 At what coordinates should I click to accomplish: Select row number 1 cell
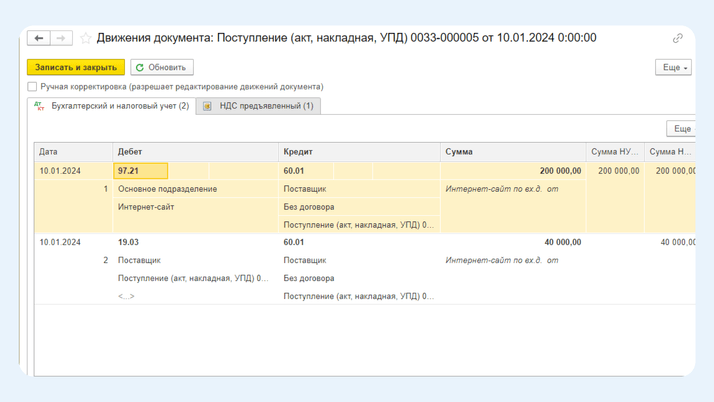[x=106, y=189]
